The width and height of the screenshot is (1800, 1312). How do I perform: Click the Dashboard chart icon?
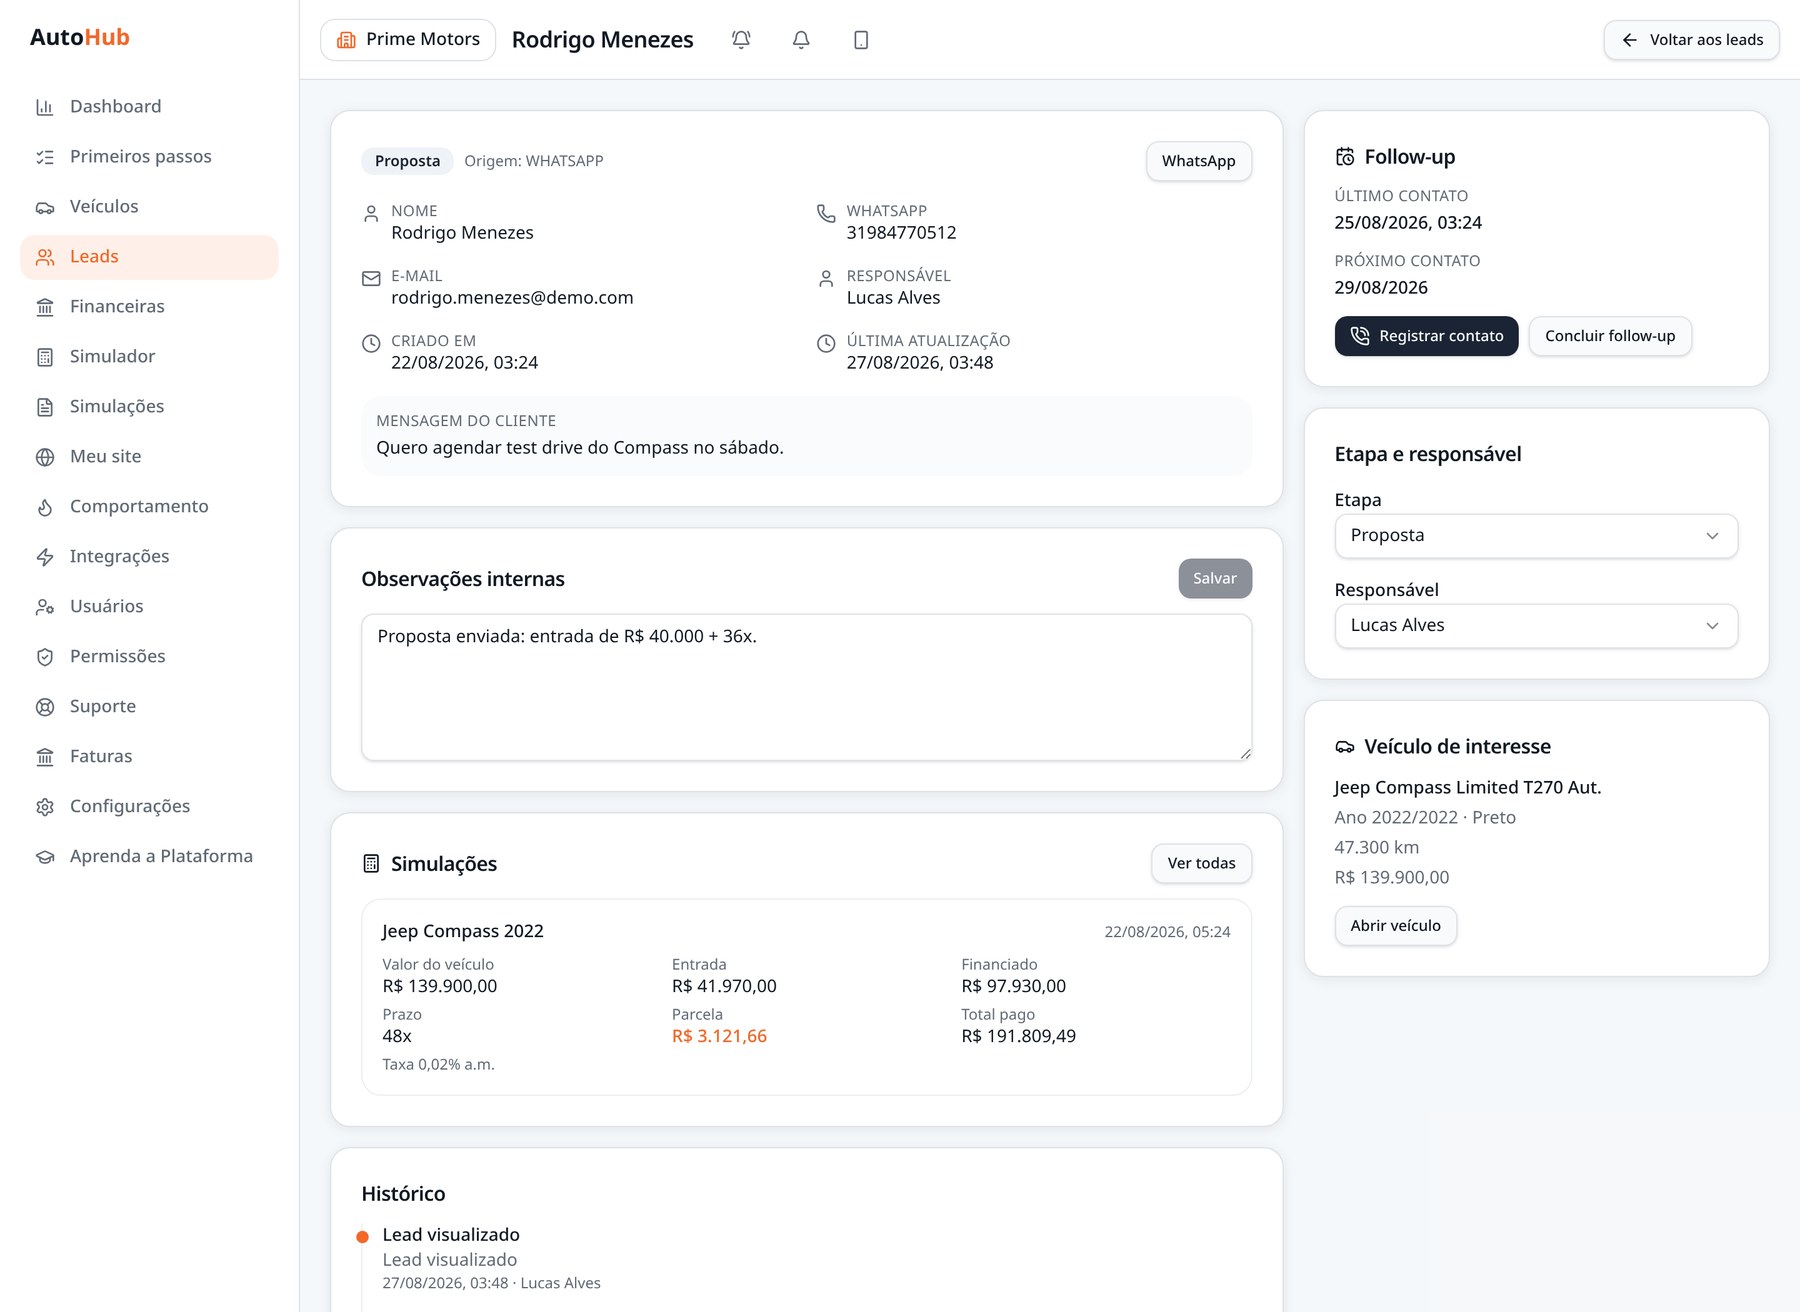(45, 107)
